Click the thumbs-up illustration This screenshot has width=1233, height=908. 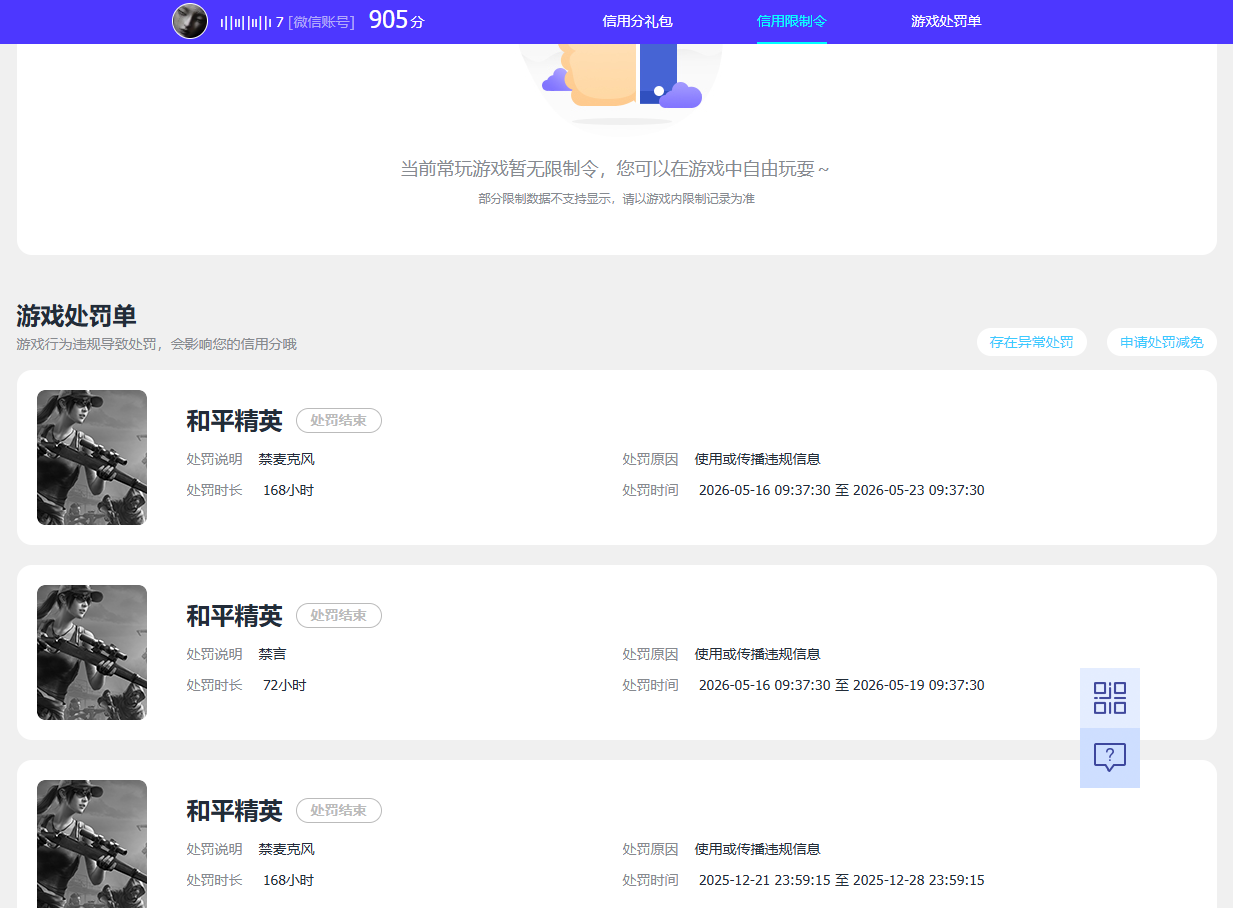621,83
